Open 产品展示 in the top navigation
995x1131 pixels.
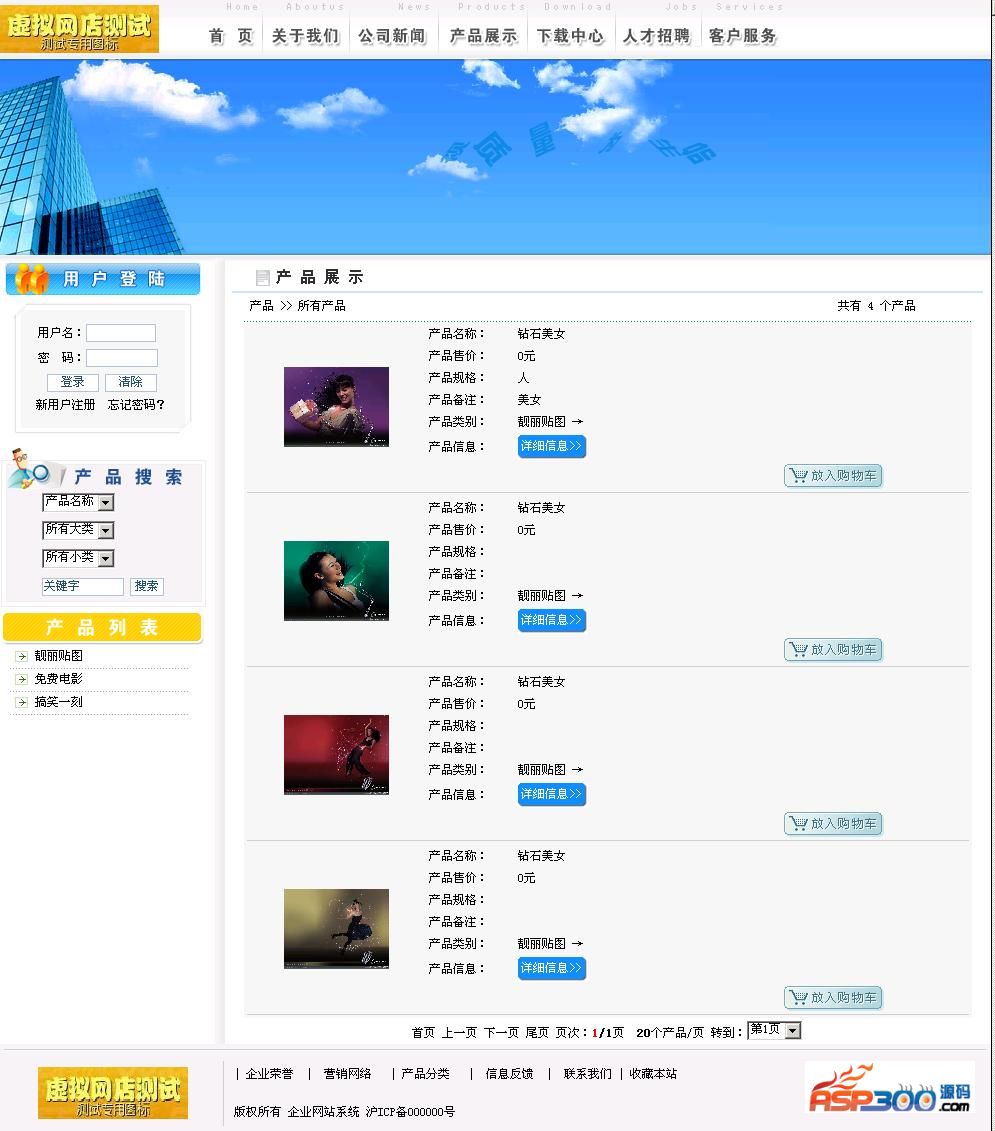click(x=483, y=36)
